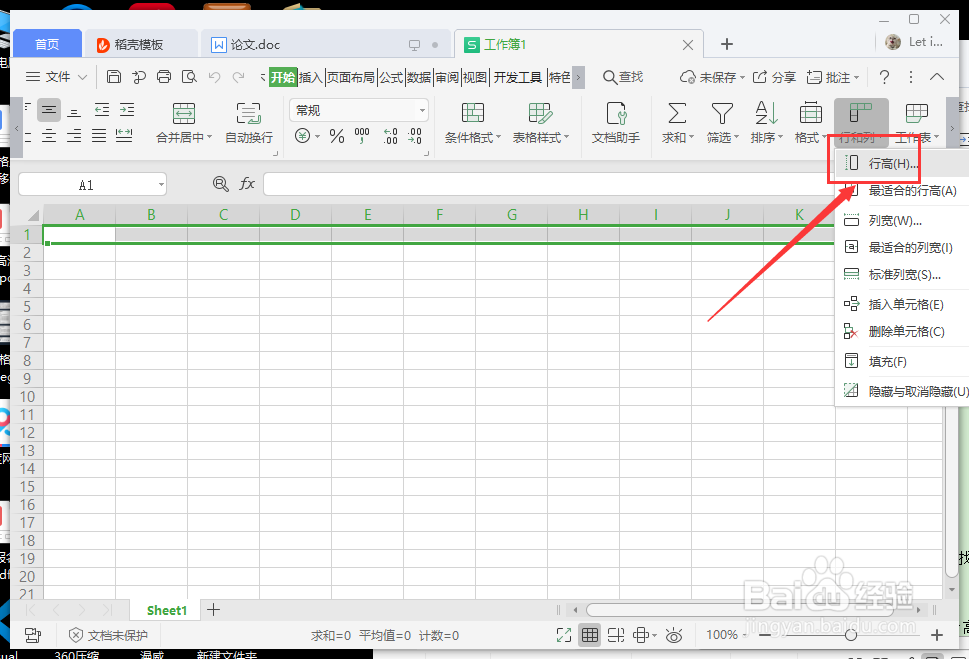Choose Delete Cells (删除单元格)
Screen dimensions: 969x659
point(900,332)
